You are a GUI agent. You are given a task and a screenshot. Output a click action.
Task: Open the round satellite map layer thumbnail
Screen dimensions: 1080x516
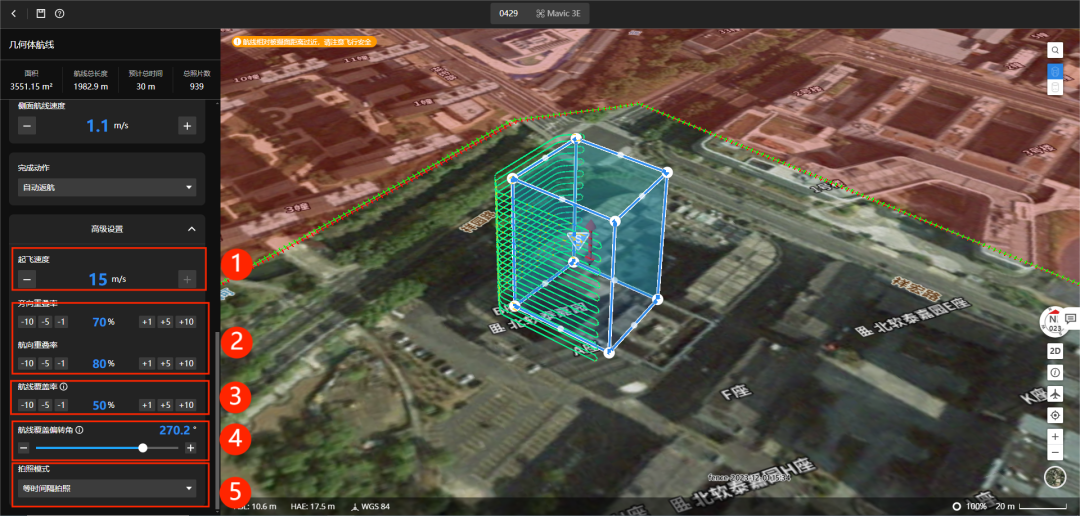coord(1055,477)
